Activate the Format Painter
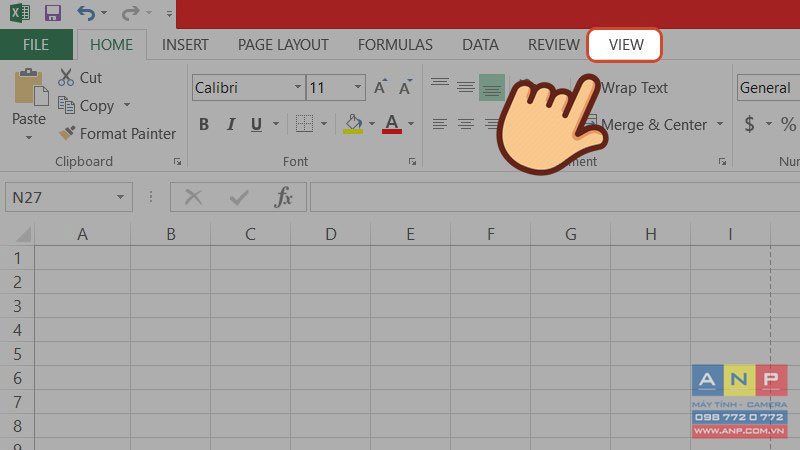The height and width of the screenshot is (450, 800). (117, 134)
